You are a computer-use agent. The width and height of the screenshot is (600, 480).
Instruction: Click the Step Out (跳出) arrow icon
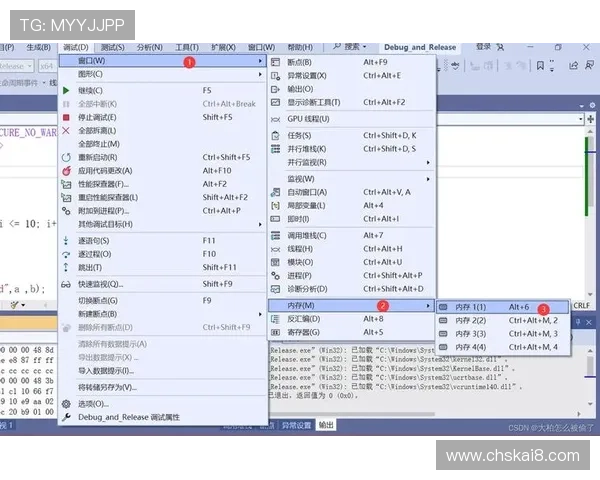tap(66, 268)
